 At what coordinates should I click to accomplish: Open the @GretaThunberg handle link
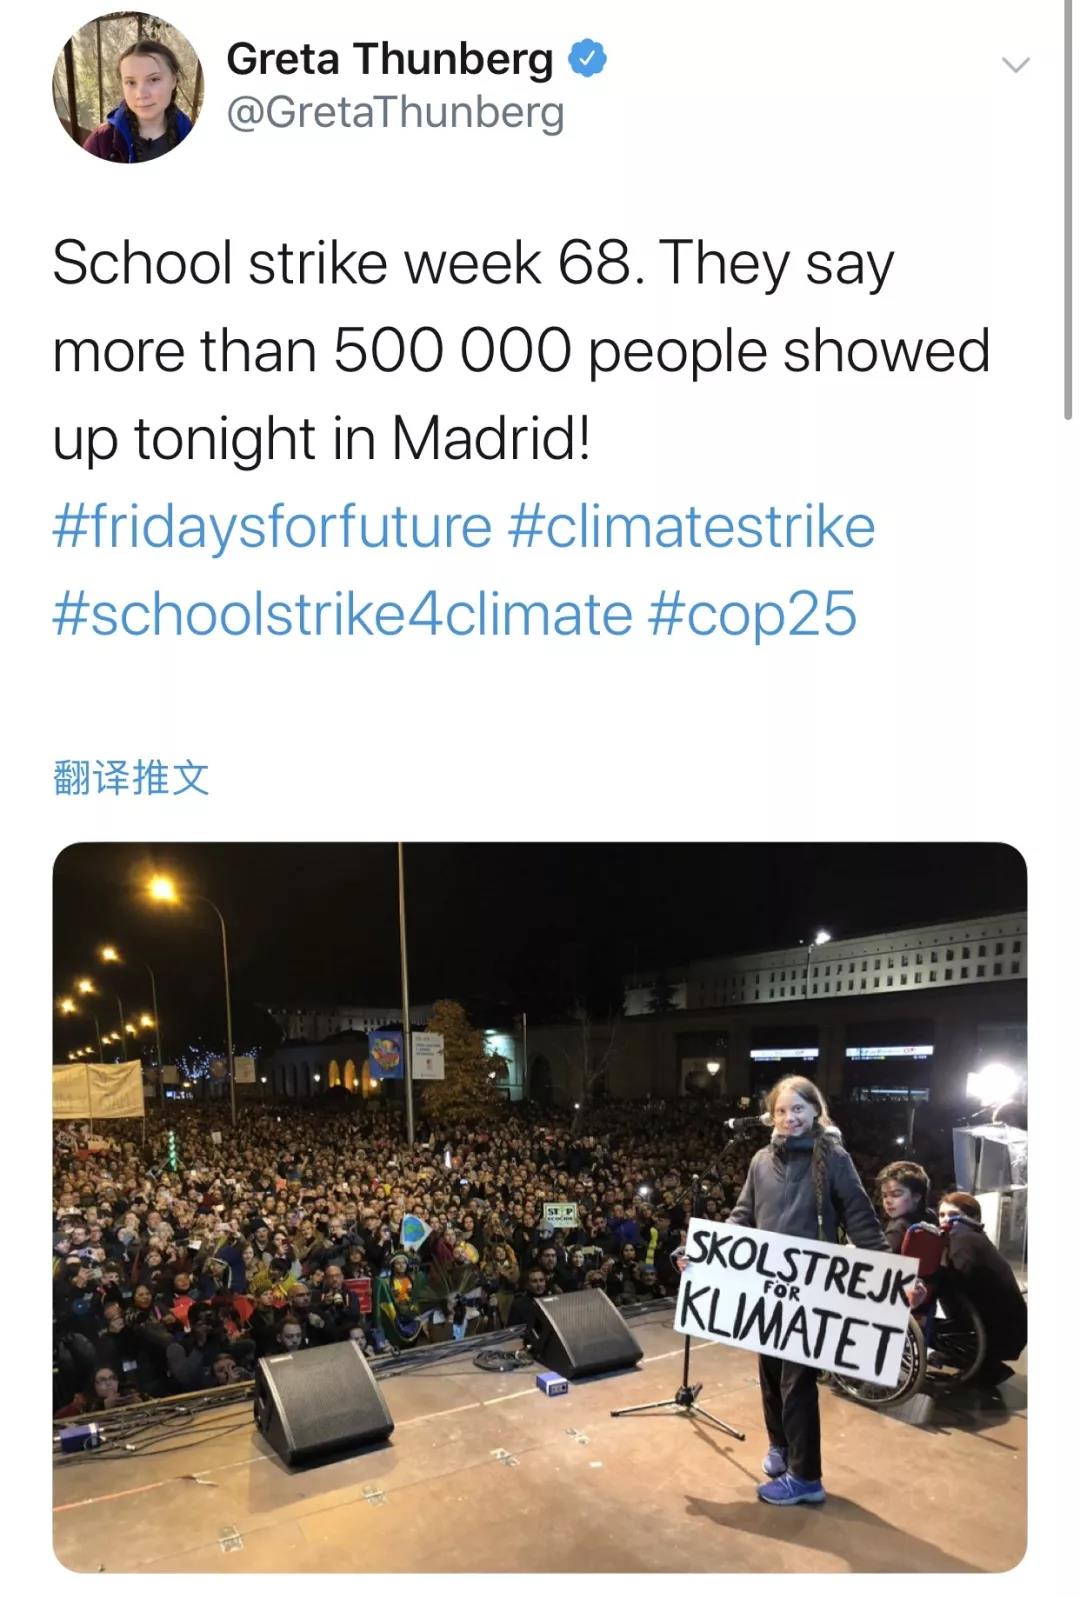pos(395,111)
